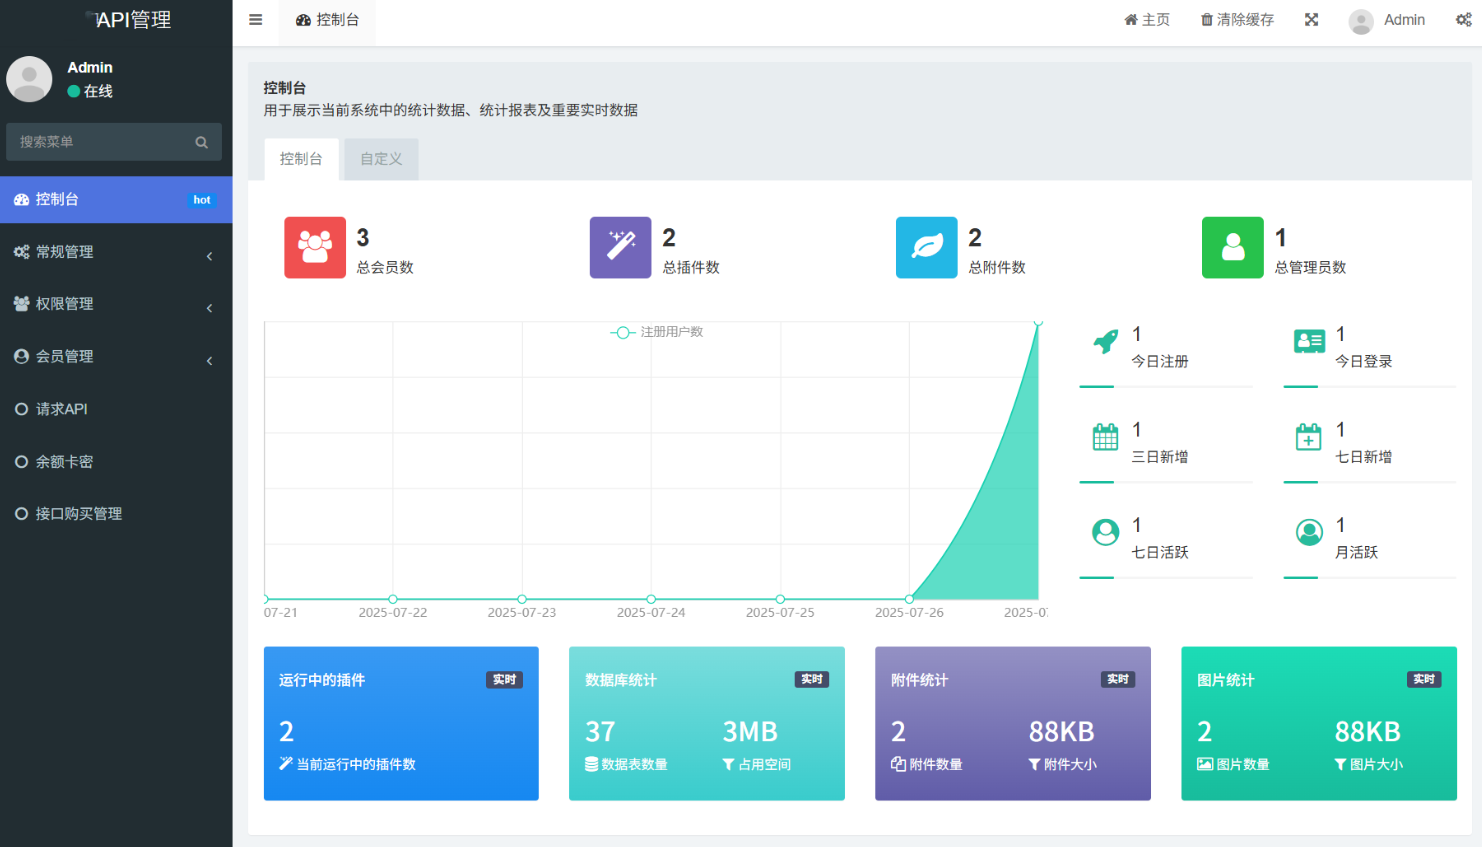This screenshot has width=1482, height=847.
Task: Click the 图片统计 card title
Action: click(1226, 680)
